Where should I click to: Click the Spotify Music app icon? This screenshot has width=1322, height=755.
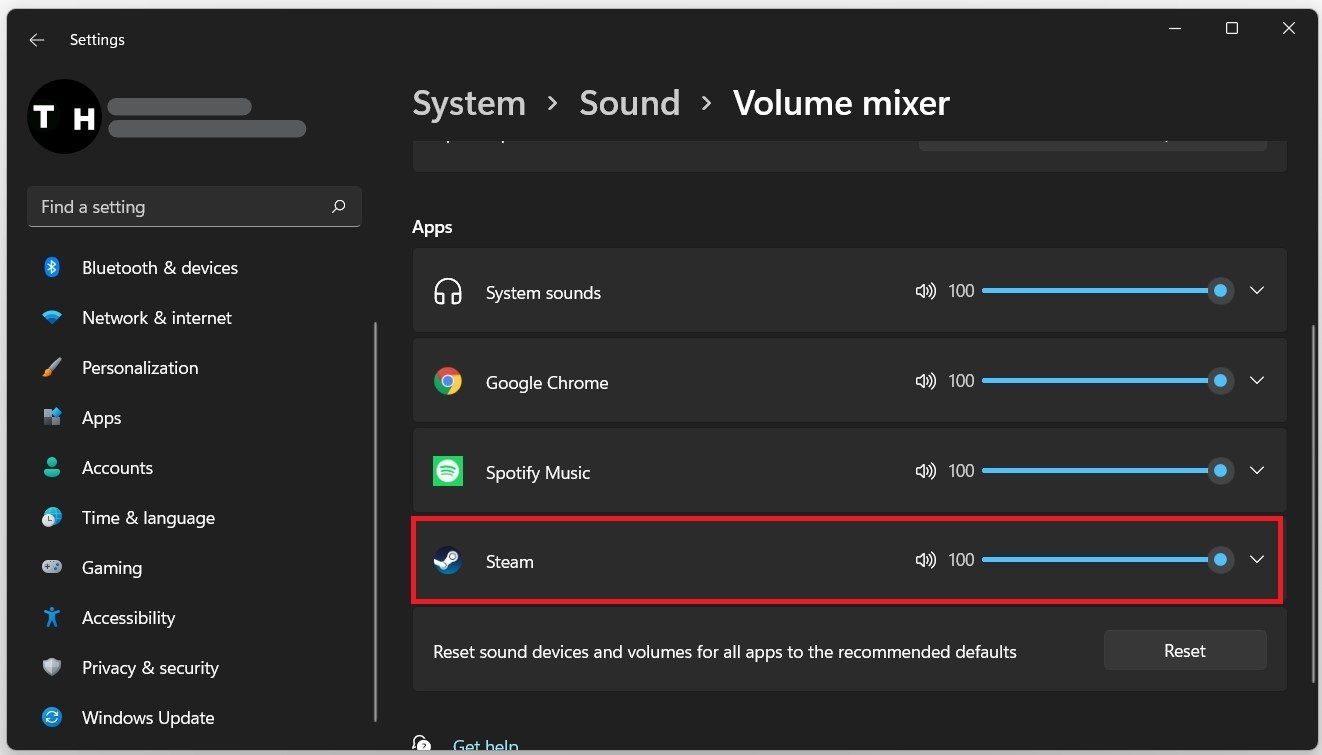447,471
